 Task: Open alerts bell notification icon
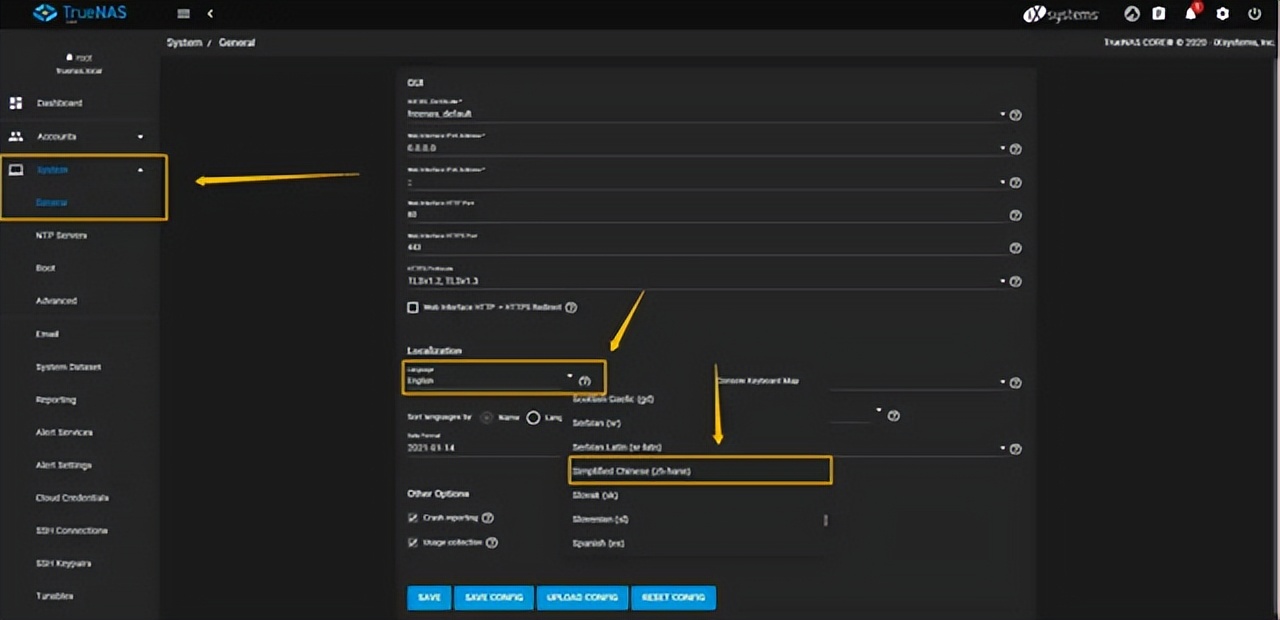[x=1190, y=14]
